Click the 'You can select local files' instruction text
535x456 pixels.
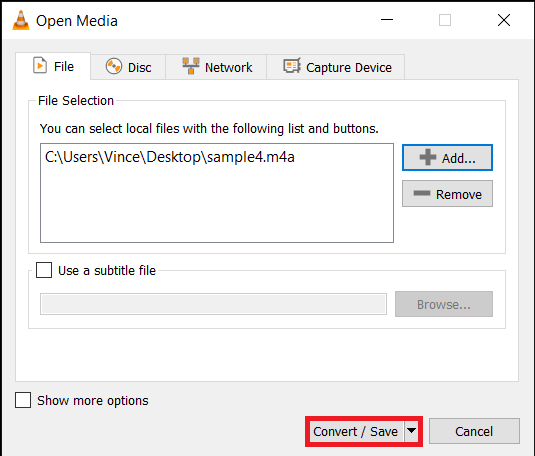point(209,129)
